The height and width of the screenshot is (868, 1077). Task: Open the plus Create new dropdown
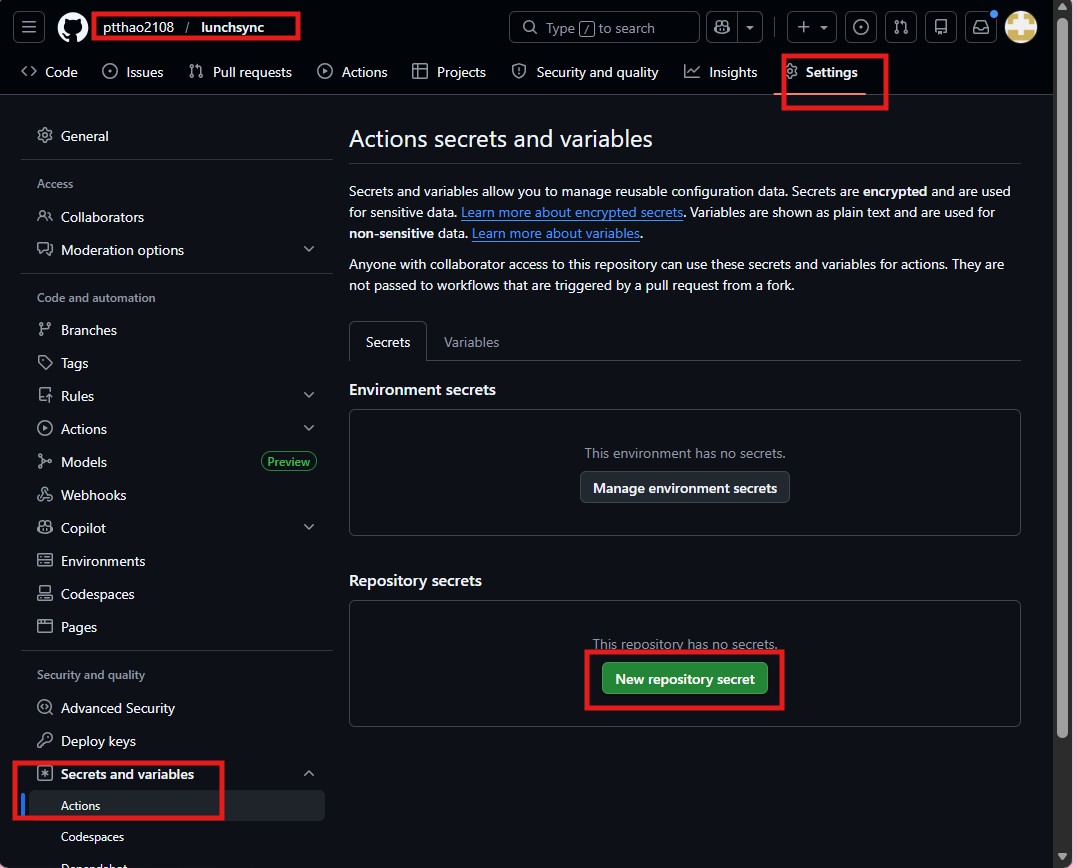811,28
